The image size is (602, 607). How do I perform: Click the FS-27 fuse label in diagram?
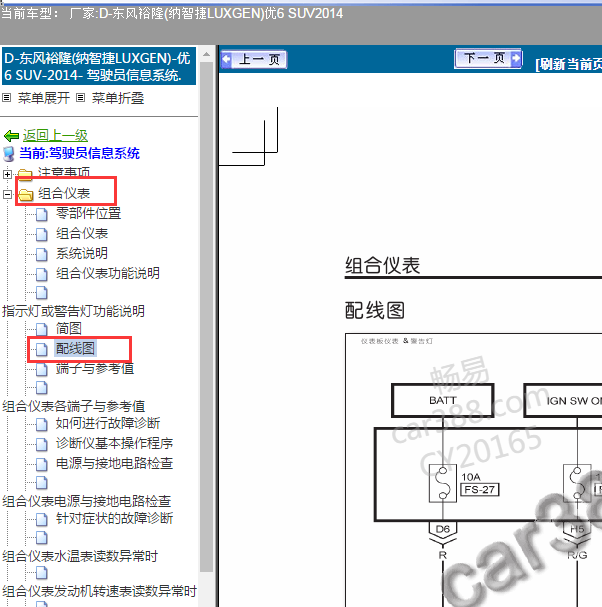click(x=479, y=489)
